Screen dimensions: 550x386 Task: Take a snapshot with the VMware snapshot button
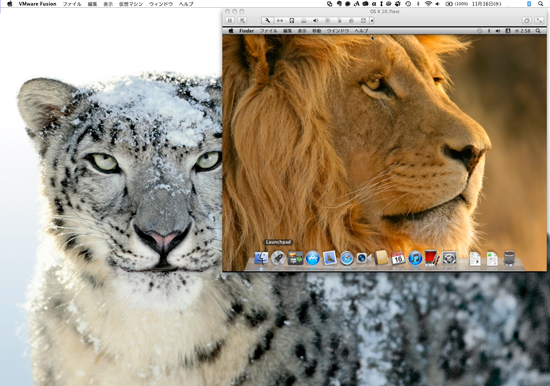pyautogui.click(x=242, y=21)
